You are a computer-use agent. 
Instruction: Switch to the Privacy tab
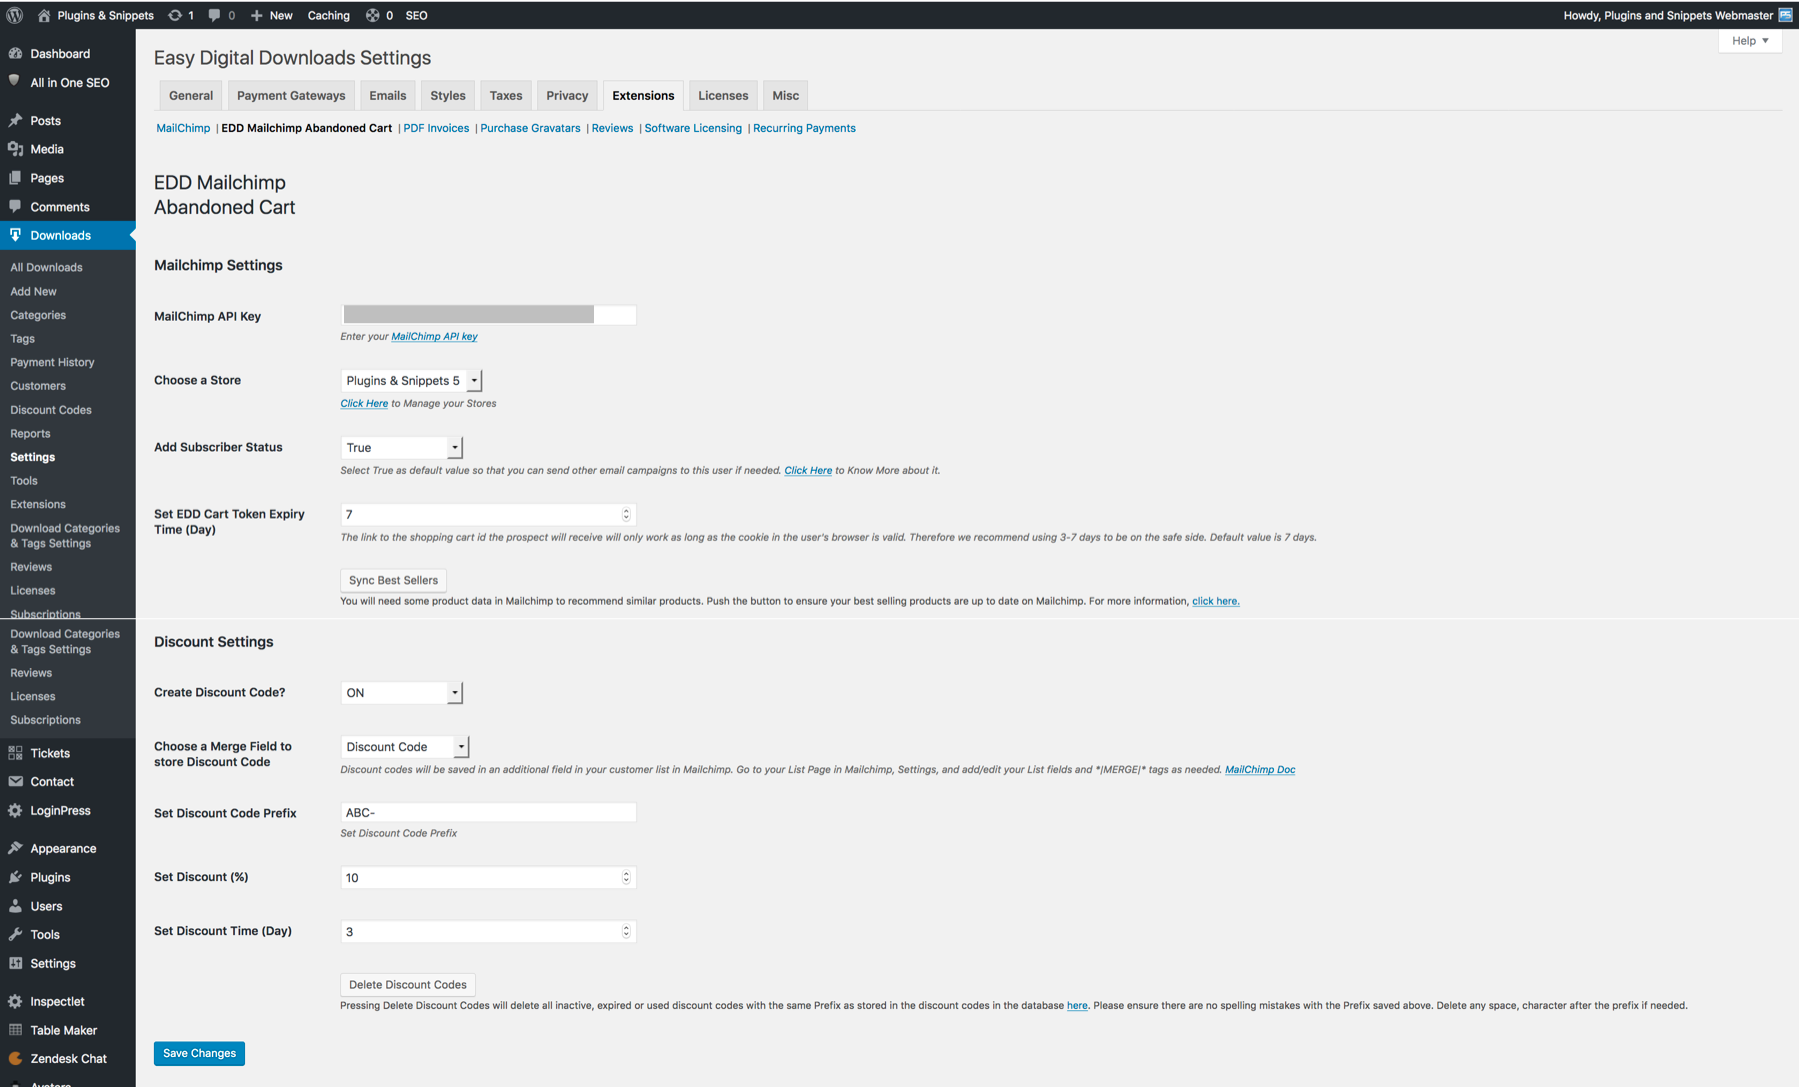point(567,95)
